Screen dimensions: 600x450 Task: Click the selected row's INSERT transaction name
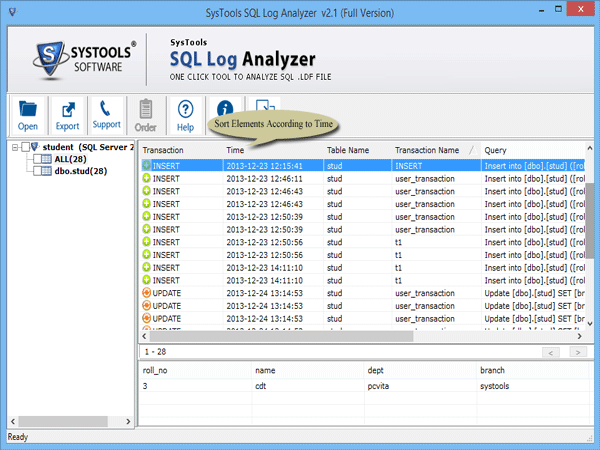tap(409, 166)
